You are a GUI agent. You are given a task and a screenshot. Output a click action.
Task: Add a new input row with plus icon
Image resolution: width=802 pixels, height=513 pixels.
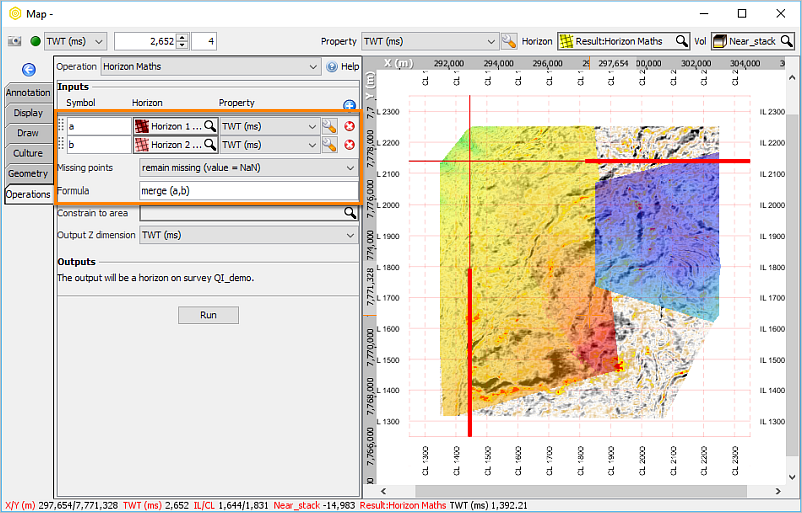click(349, 105)
